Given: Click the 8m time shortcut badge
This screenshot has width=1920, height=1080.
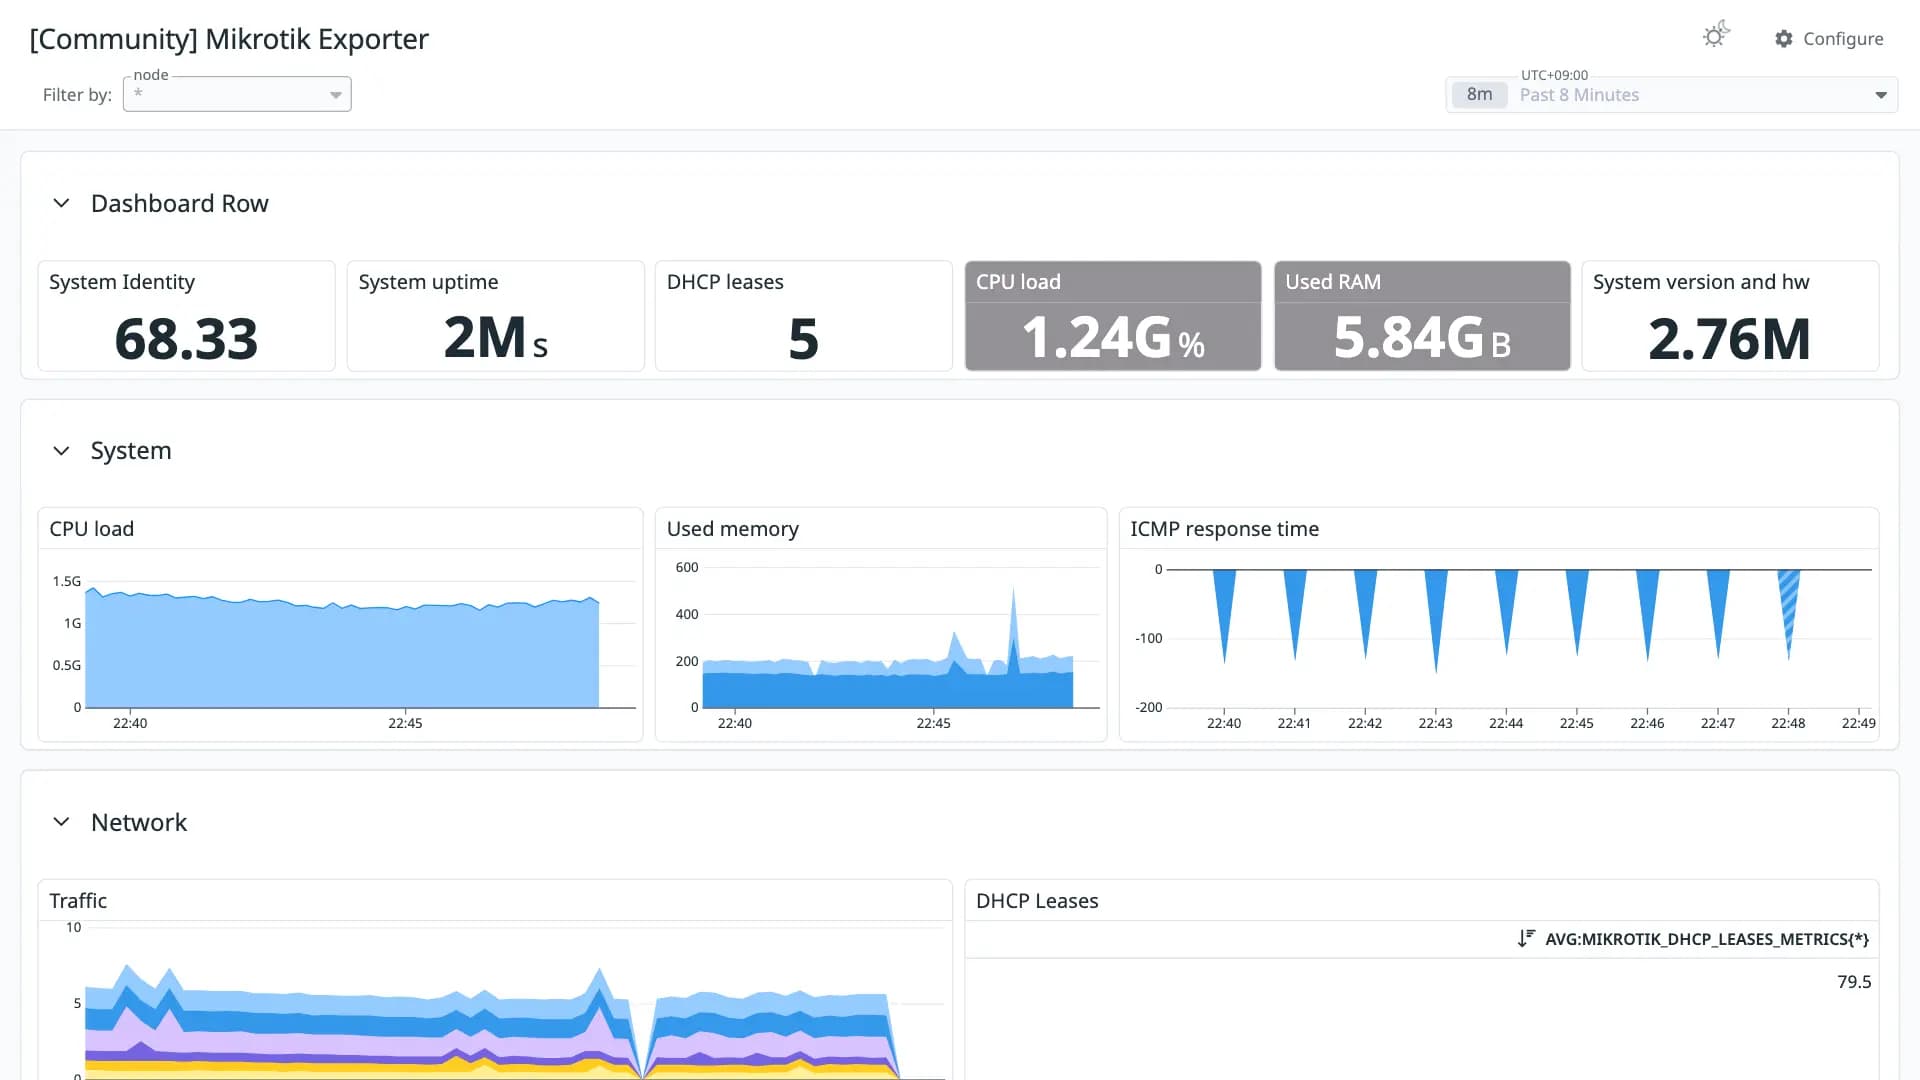Looking at the screenshot, I should point(1479,94).
